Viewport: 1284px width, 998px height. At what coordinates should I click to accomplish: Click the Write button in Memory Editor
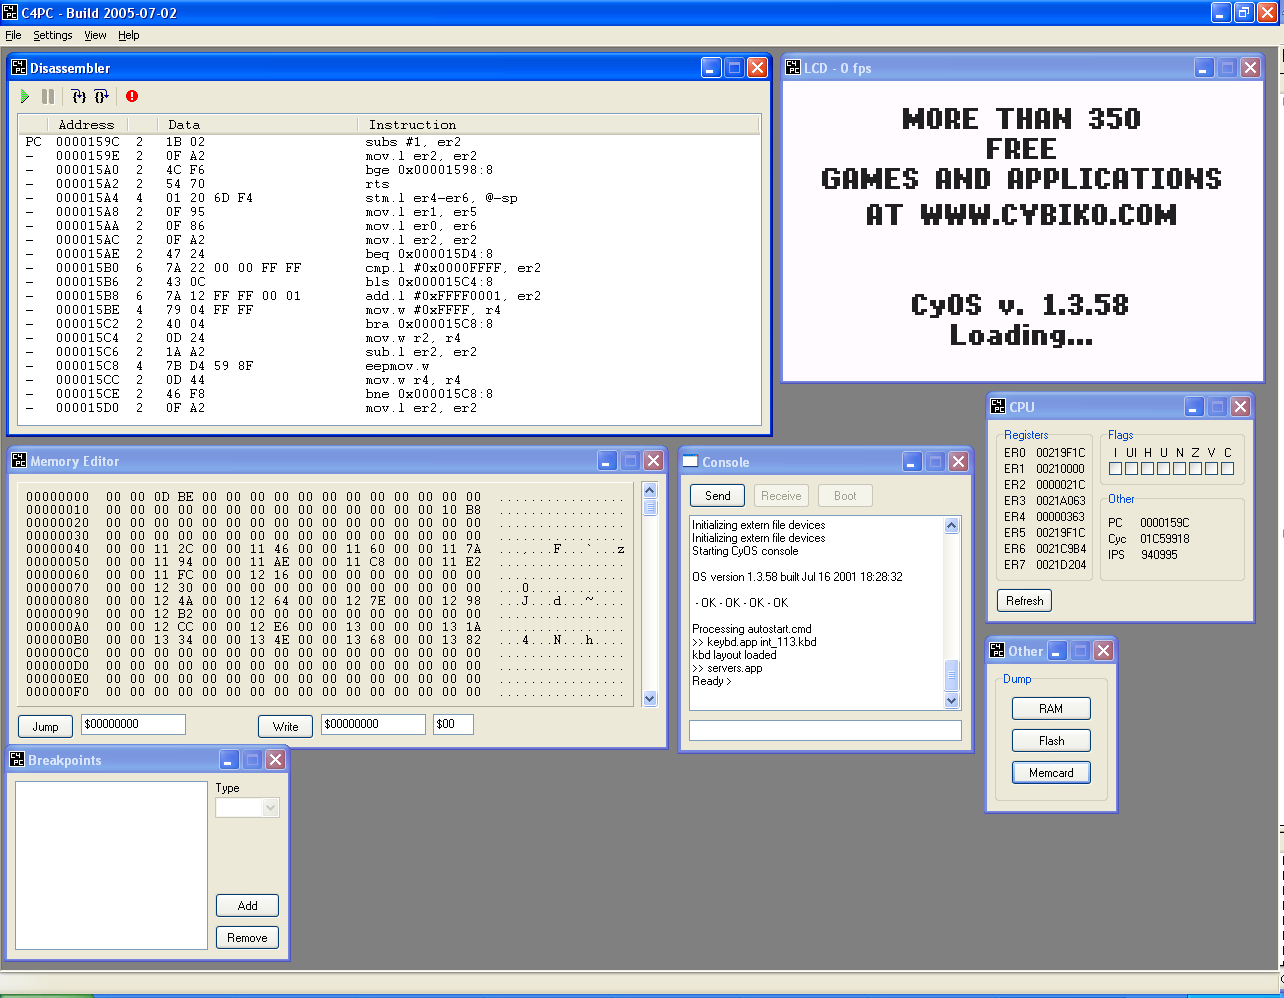coord(286,726)
